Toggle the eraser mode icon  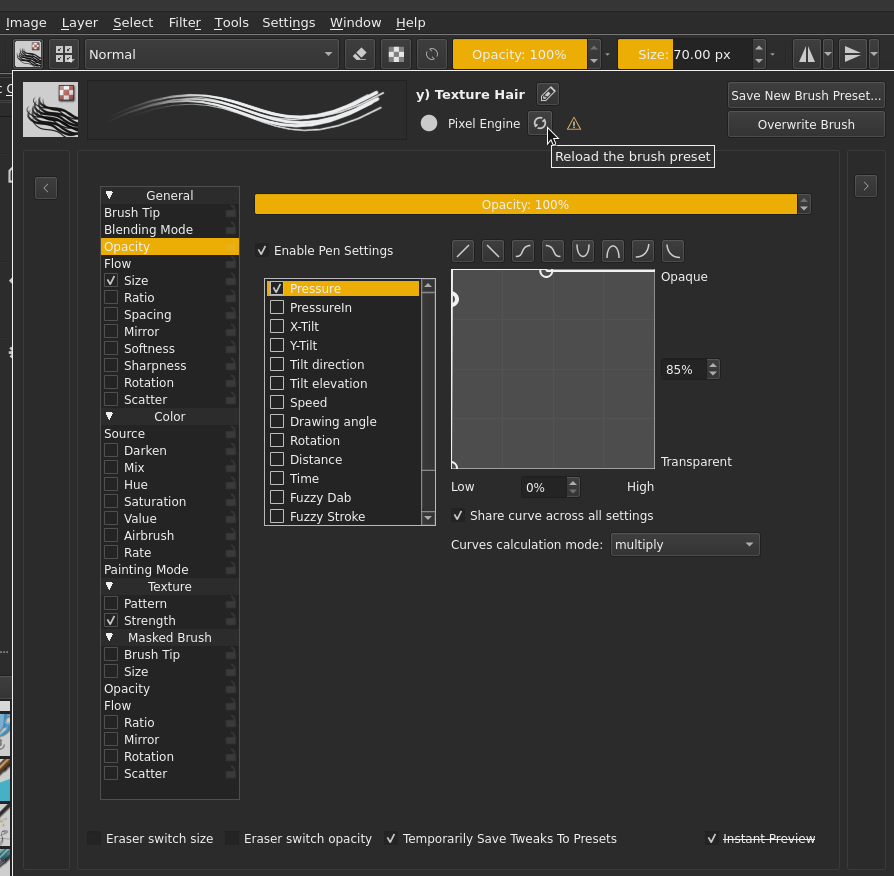tap(360, 54)
